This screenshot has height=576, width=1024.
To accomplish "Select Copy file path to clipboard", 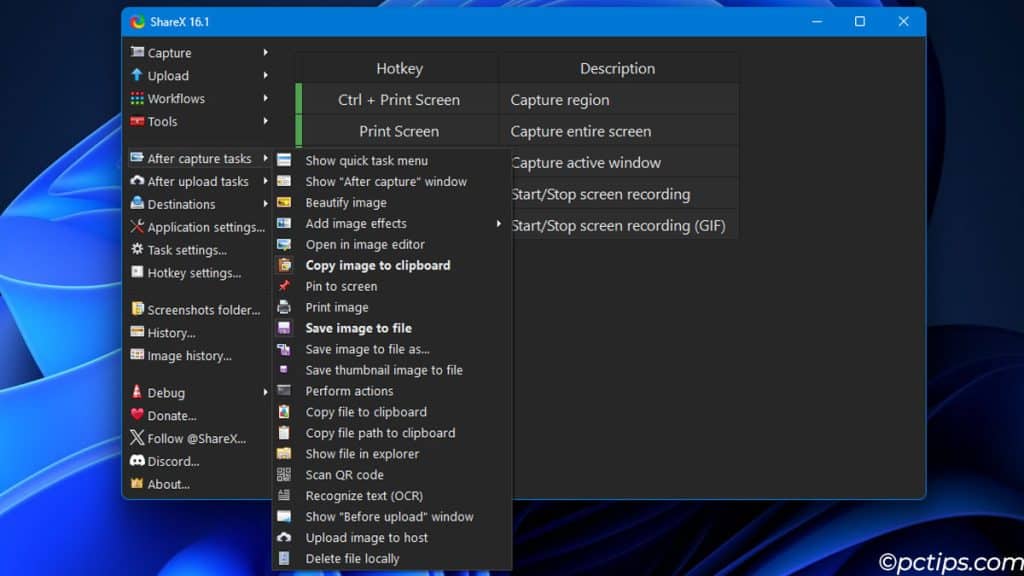I will point(392,432).
